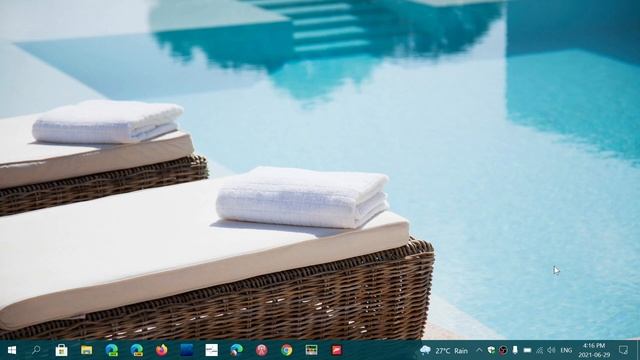Open File Explorer from taskbar
The image size is (640, 360).
pos(87,350)
